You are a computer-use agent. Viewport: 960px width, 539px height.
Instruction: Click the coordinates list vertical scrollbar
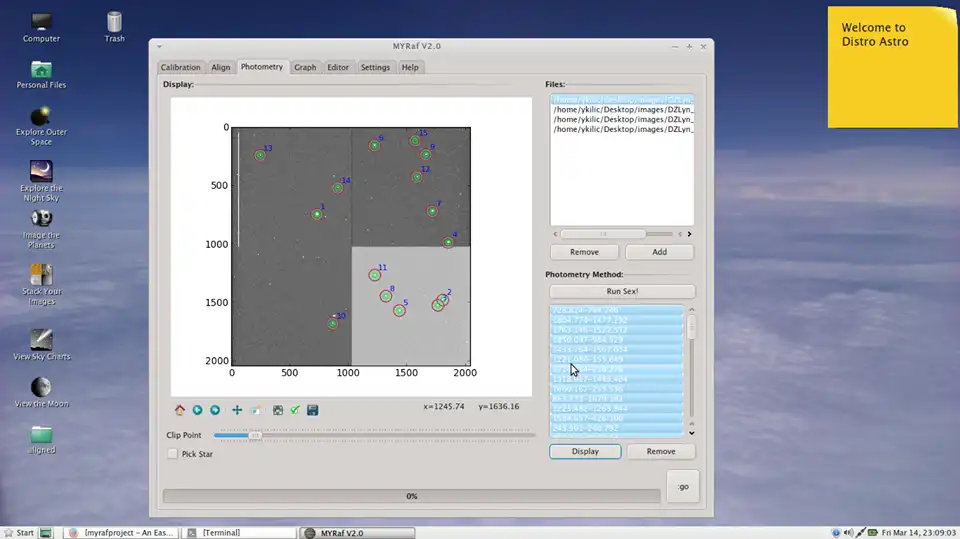[690, 328]
